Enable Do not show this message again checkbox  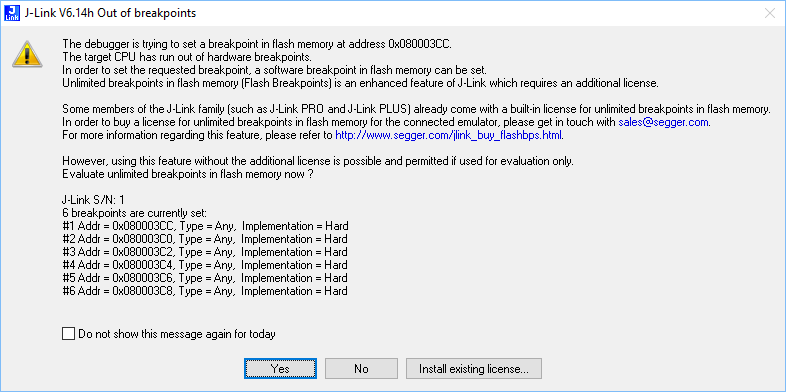click(x=68, y=333)
